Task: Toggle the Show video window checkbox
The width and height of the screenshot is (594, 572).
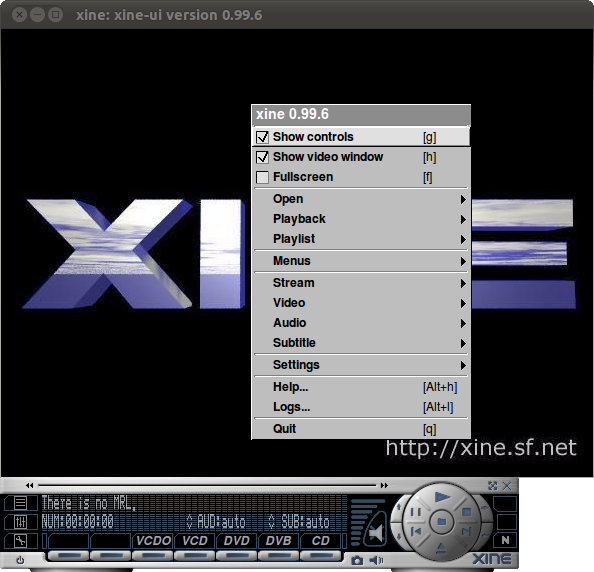Action: click(x=262, y=157)
